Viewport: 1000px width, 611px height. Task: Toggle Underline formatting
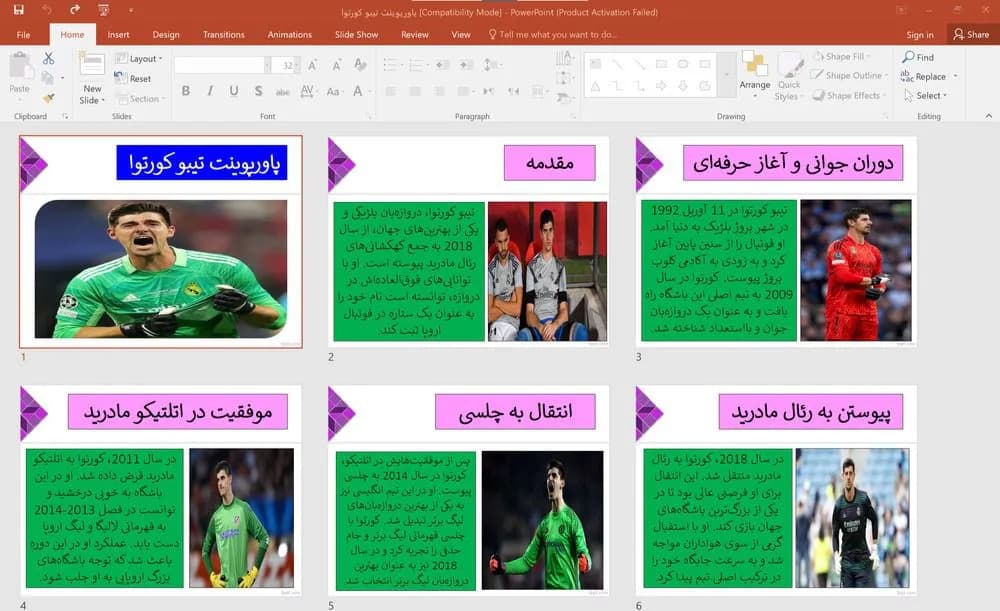tap(234, 91)
